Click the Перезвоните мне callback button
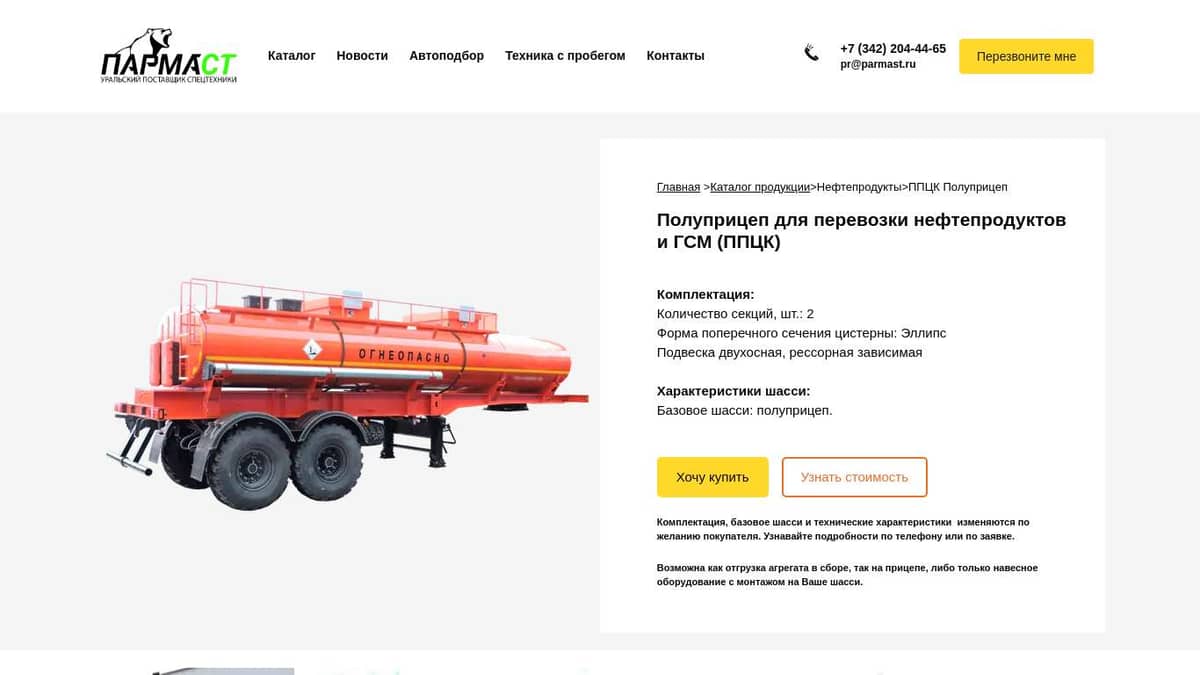1200x675 pixels. 1026,56
